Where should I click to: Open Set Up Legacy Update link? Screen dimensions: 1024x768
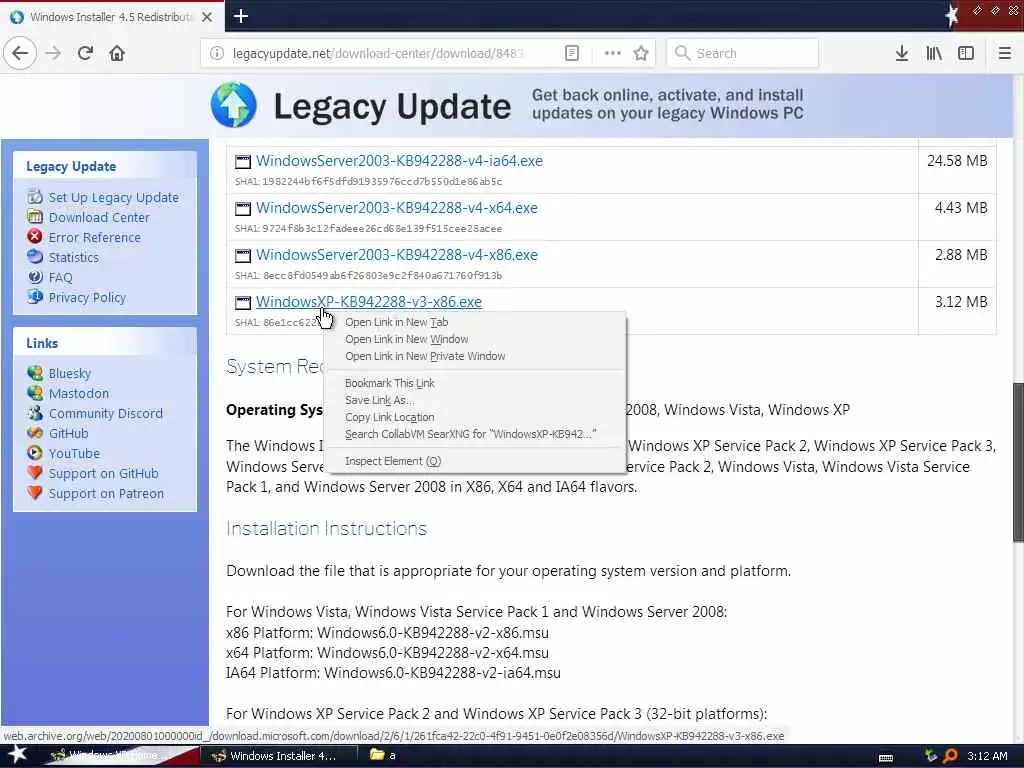pos(114,197)
